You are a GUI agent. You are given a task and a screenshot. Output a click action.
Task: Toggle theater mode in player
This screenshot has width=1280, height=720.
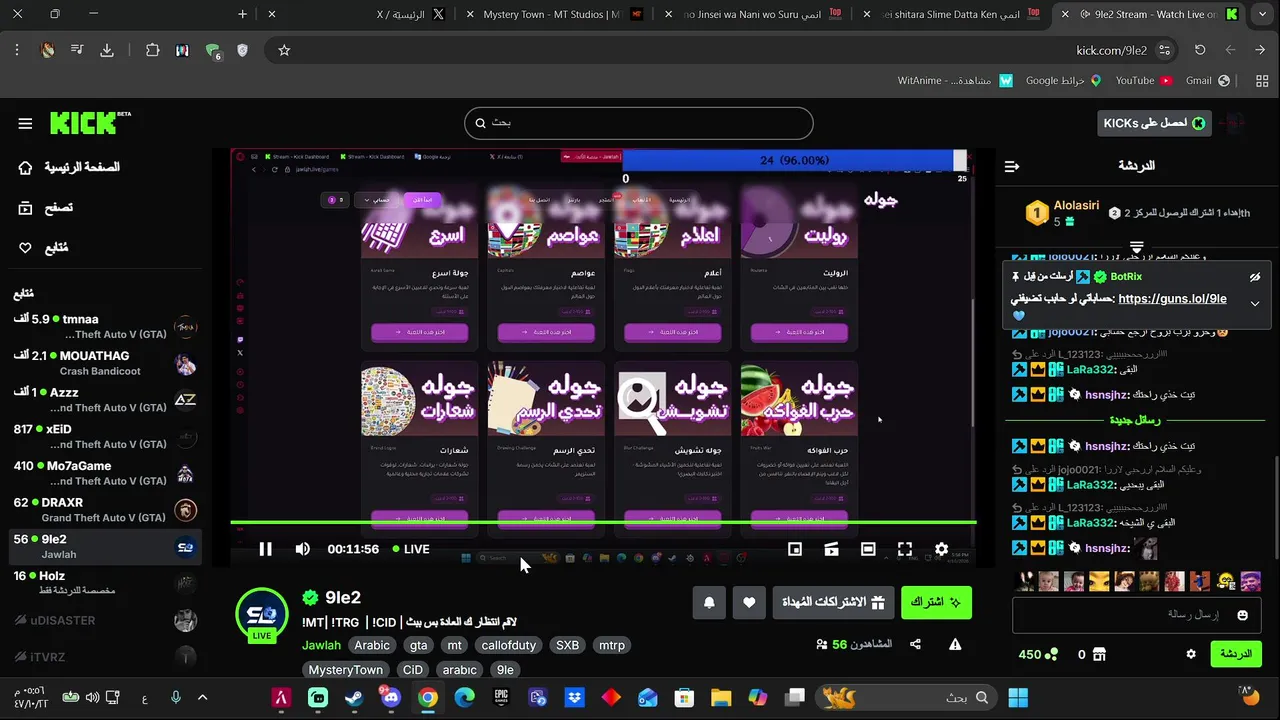point(868,549)
